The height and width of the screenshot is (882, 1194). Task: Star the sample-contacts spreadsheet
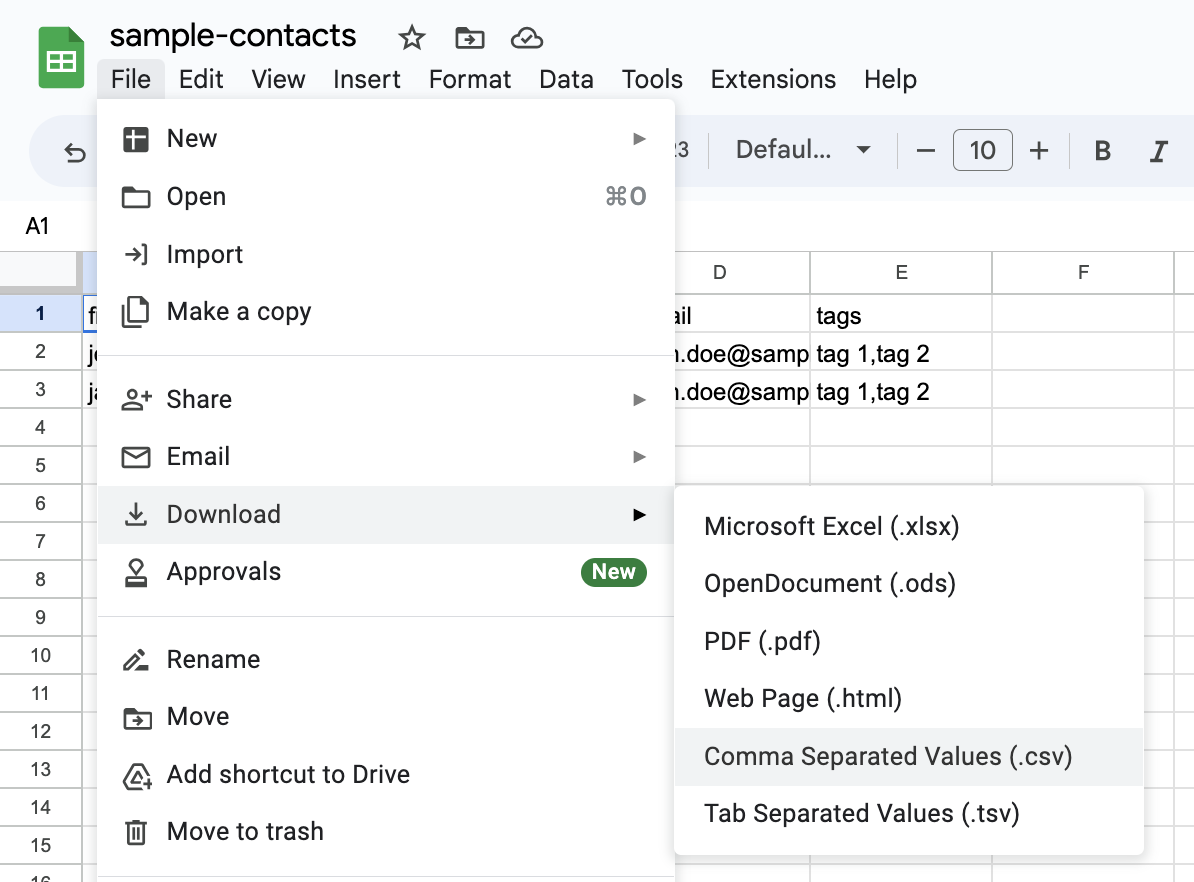coord(411,37)
